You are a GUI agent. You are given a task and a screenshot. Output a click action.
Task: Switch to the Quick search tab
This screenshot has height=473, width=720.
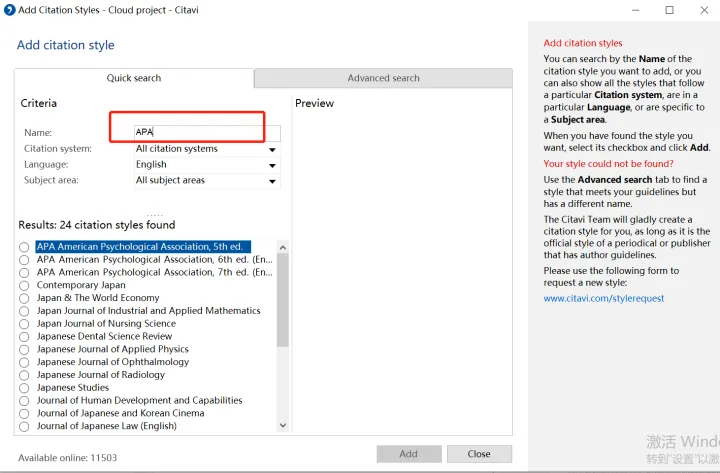[134, 78]
